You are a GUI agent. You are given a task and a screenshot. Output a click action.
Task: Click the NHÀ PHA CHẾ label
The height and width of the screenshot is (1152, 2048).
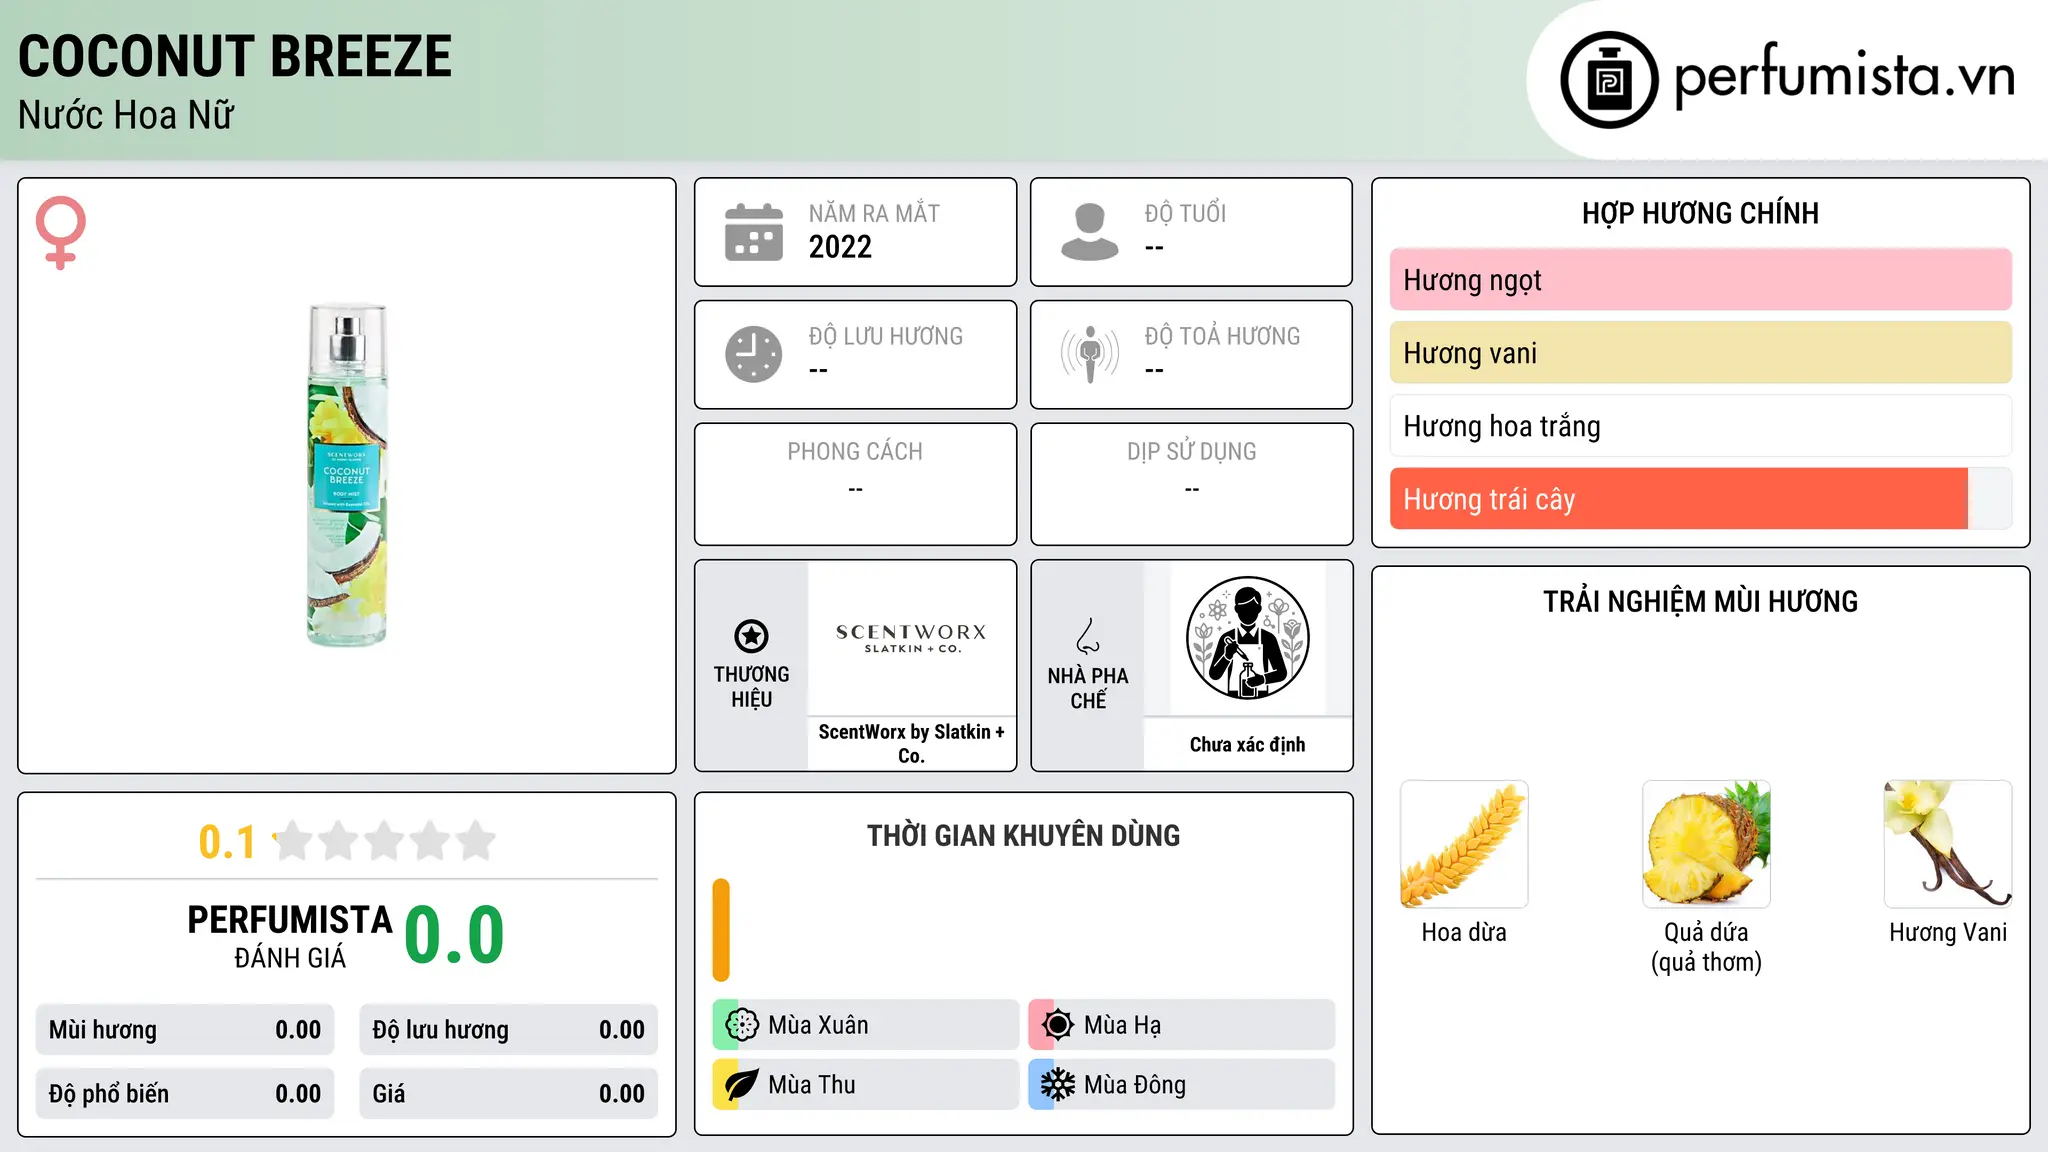[x=1088, y=688]
